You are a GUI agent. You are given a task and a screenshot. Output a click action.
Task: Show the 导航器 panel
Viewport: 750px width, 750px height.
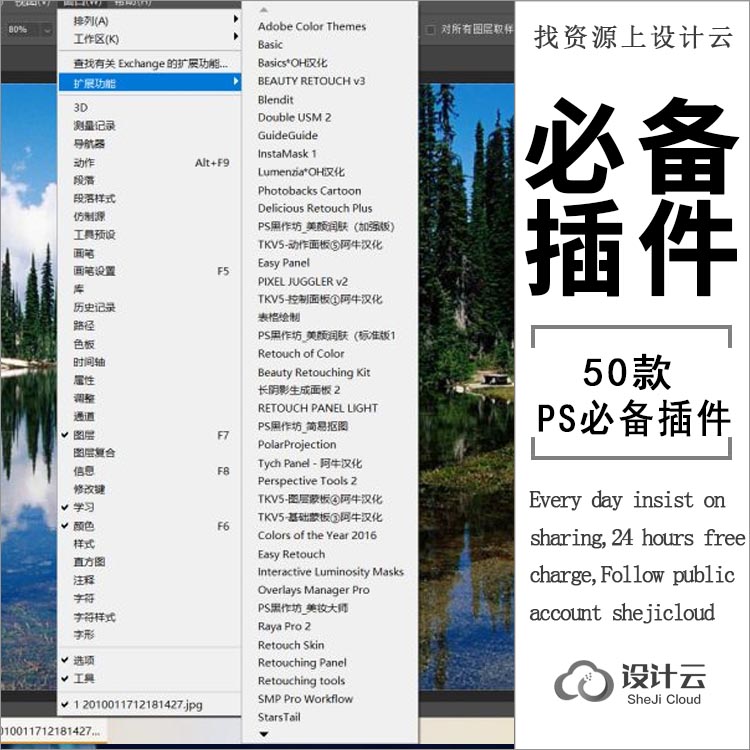(150, 144)
